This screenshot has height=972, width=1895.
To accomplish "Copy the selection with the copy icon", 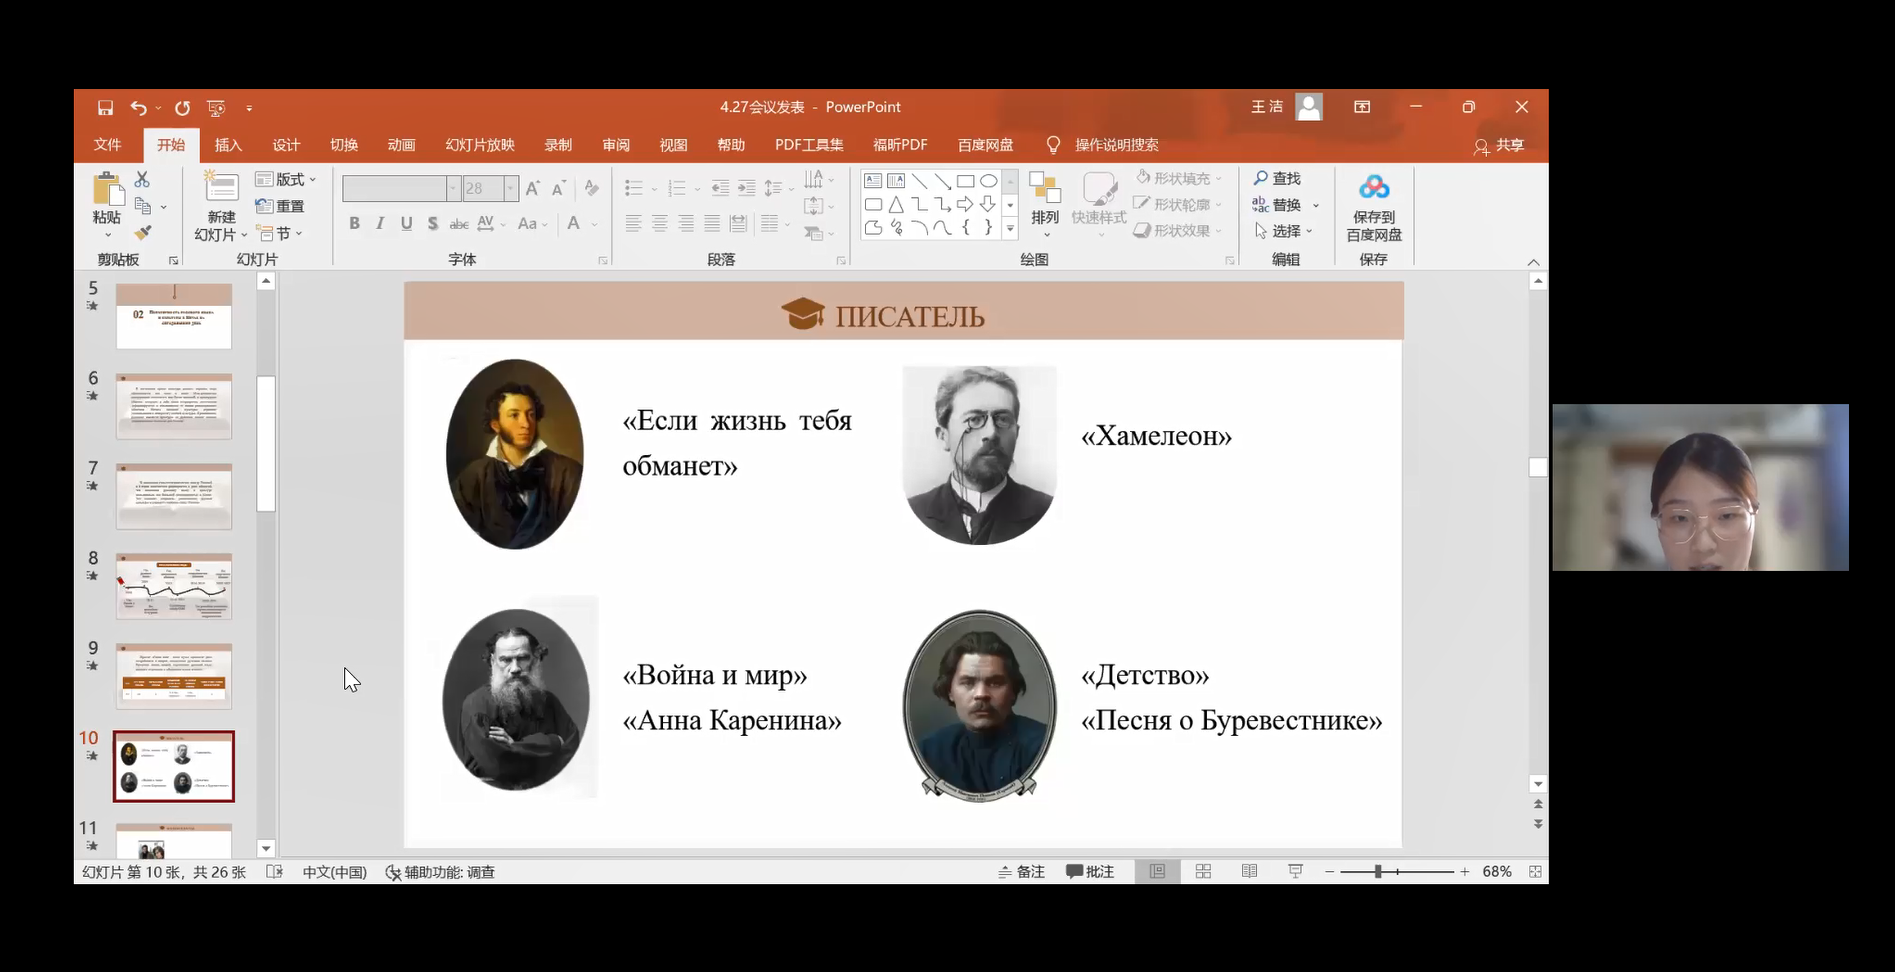I will tap(143, 206).
